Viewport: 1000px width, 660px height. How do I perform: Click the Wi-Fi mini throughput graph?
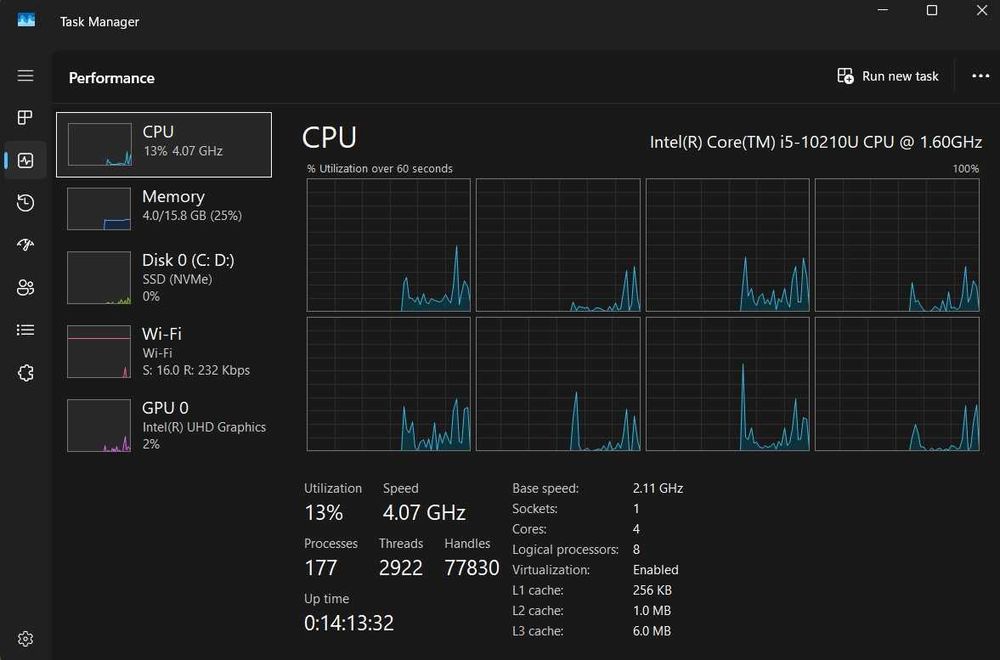point(99,351)
